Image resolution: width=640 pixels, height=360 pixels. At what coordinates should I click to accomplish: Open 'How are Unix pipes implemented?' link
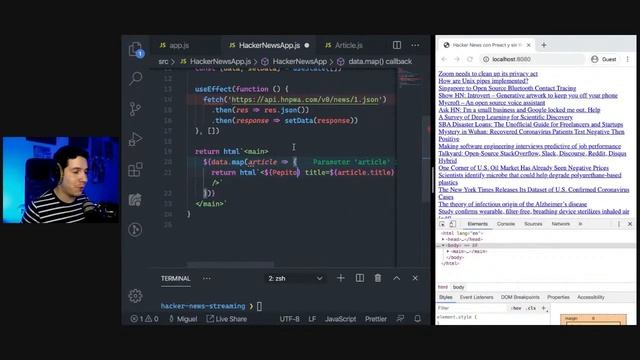coord(483,81)
